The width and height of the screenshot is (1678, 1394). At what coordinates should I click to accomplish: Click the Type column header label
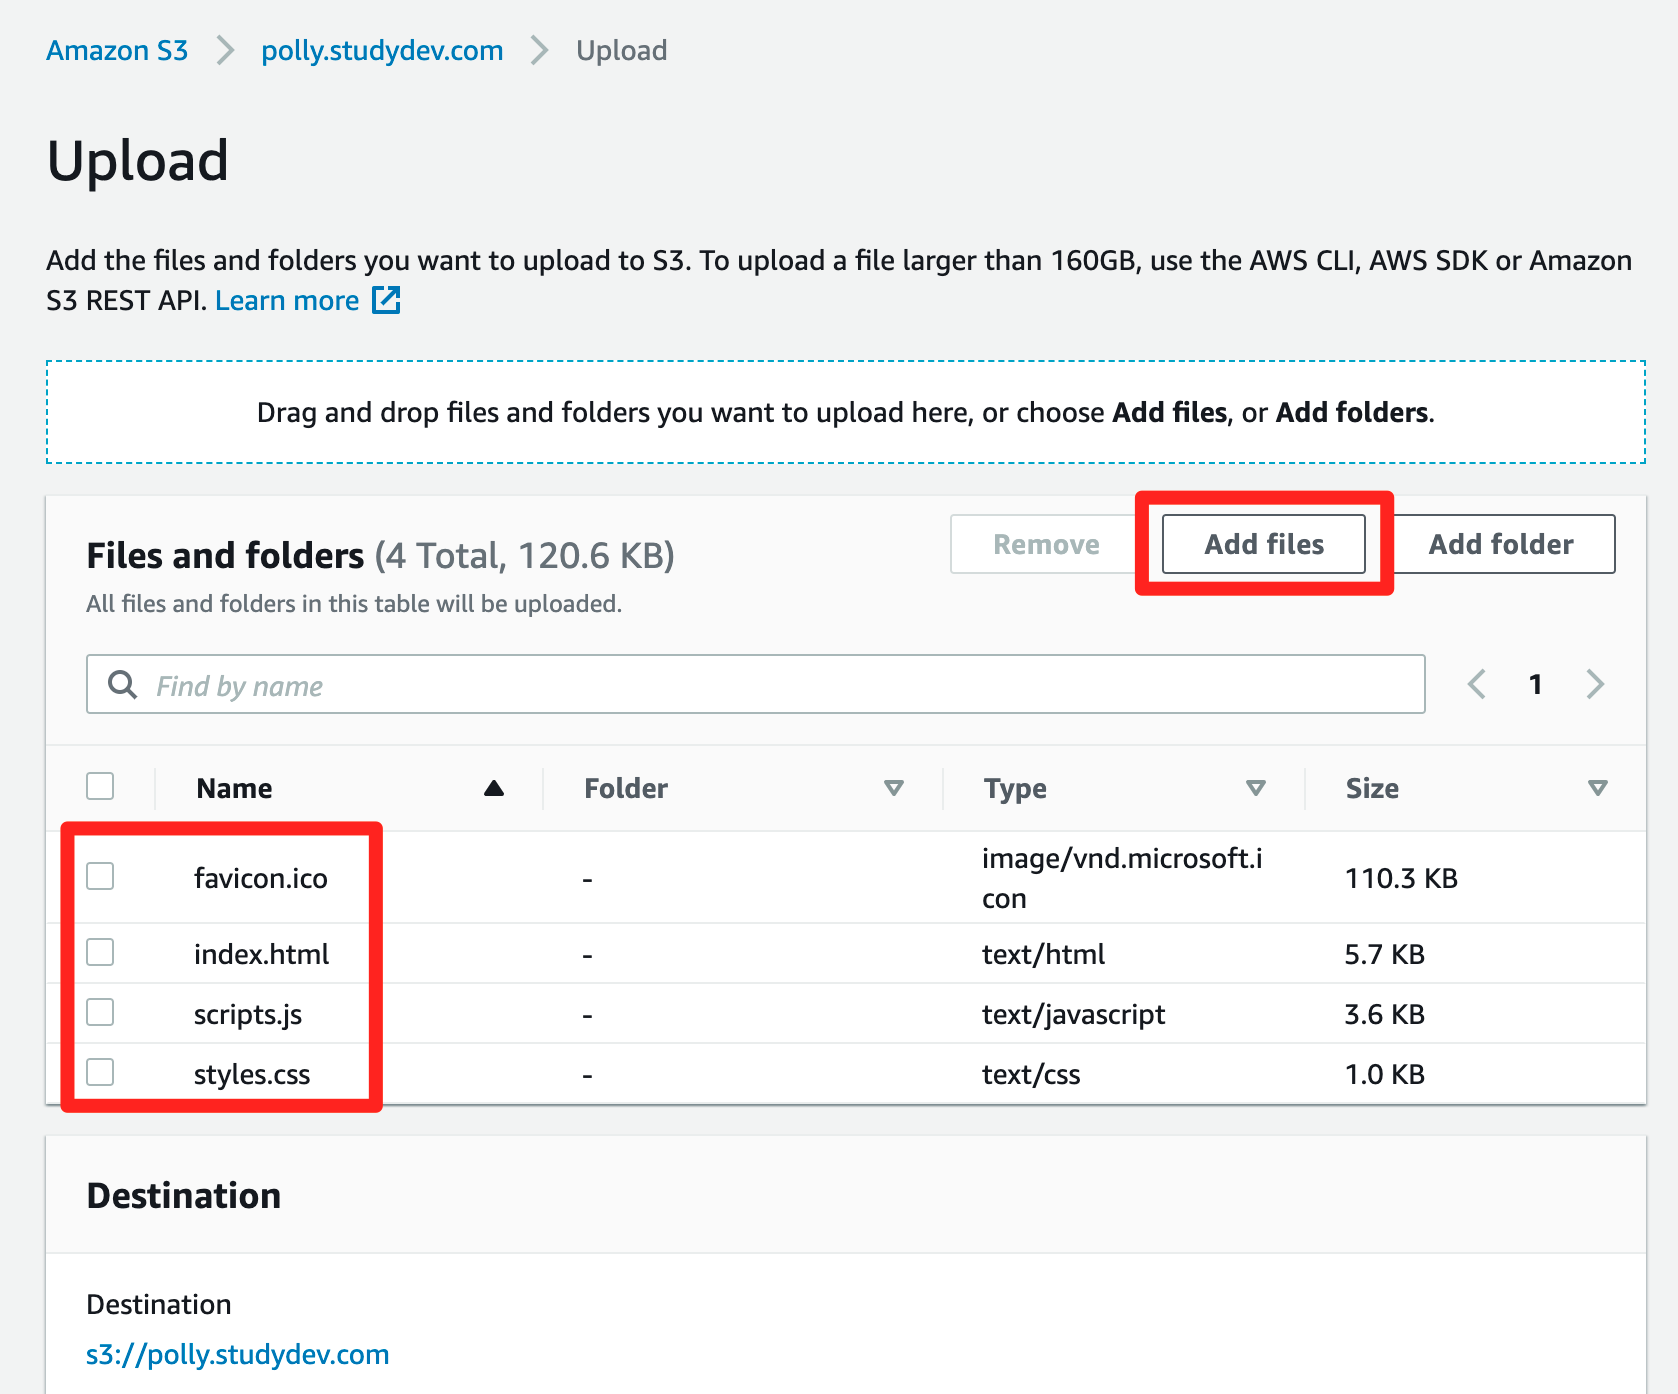(1015, 788)
